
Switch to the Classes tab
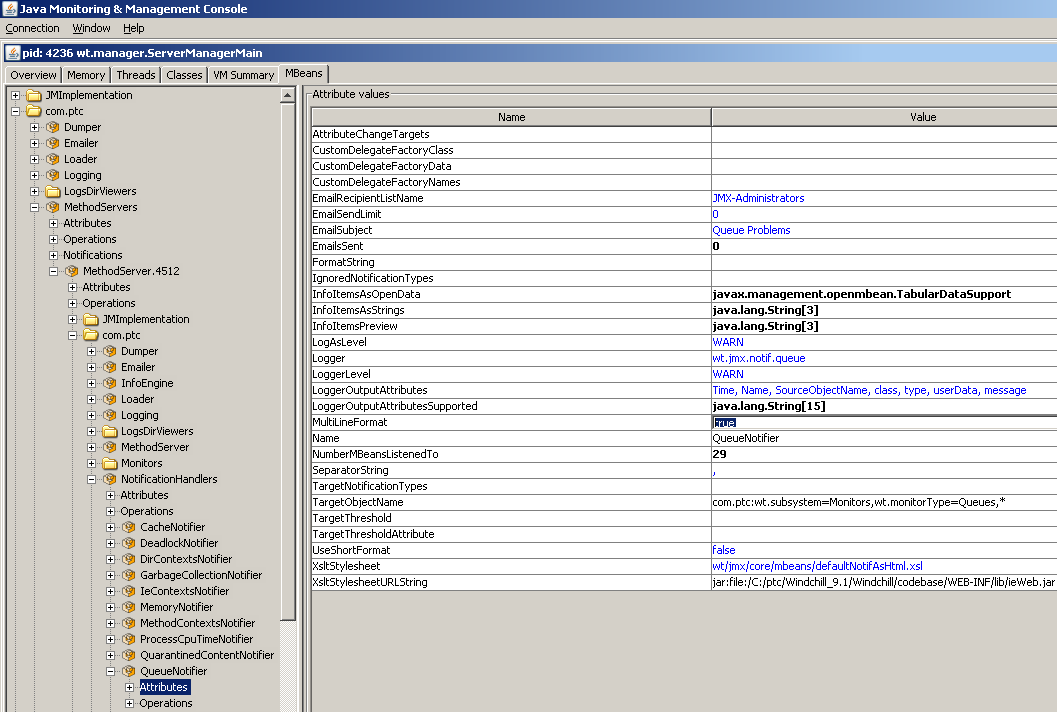184,75
